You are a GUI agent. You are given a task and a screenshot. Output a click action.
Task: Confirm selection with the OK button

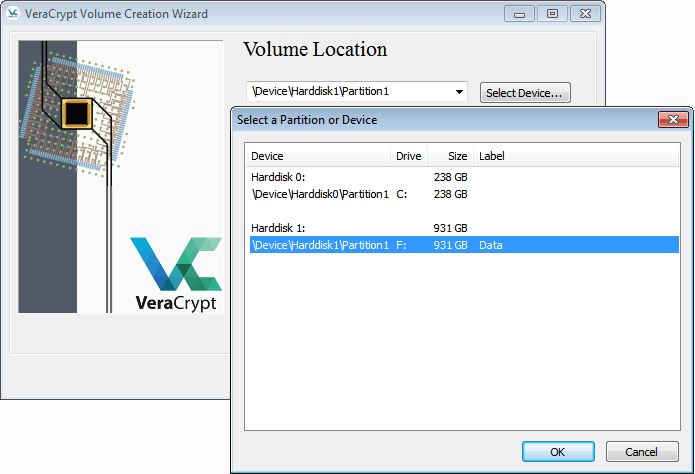coord(558,451)
